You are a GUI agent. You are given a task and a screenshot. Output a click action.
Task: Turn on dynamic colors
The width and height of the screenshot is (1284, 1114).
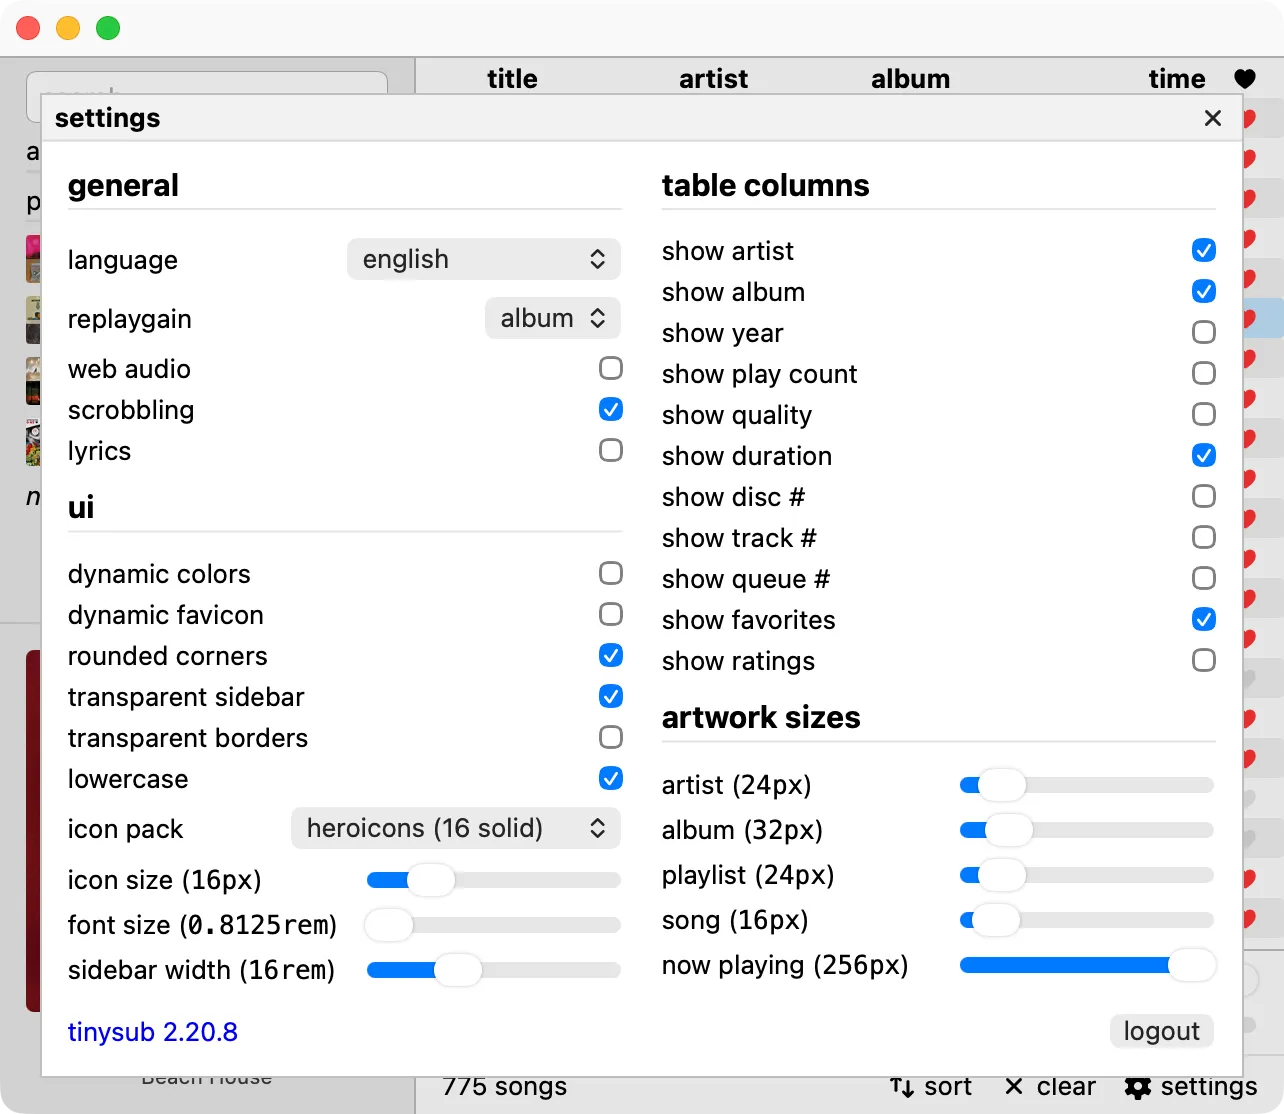tap(611, 573)
